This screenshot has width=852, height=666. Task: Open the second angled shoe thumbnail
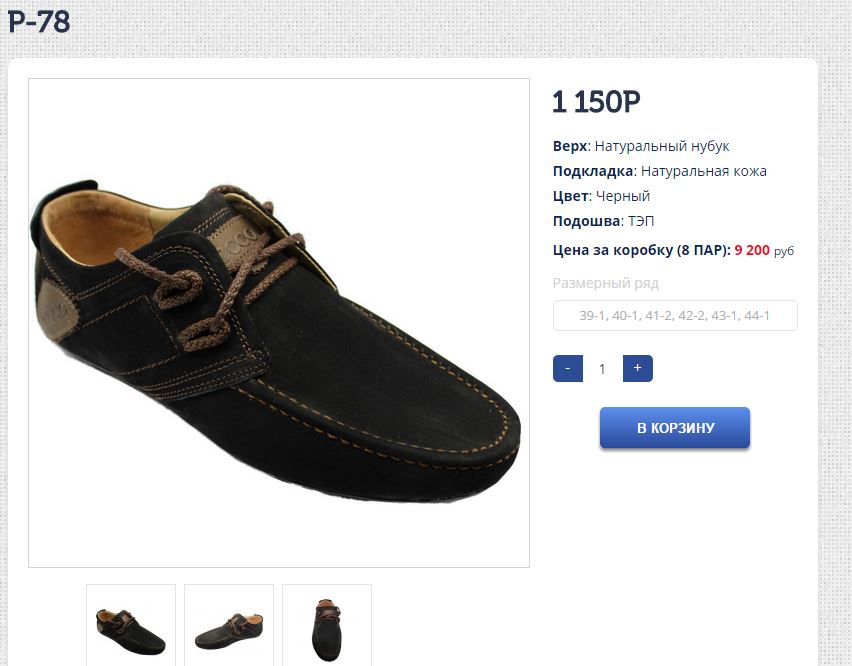click(x=229, y=626)
